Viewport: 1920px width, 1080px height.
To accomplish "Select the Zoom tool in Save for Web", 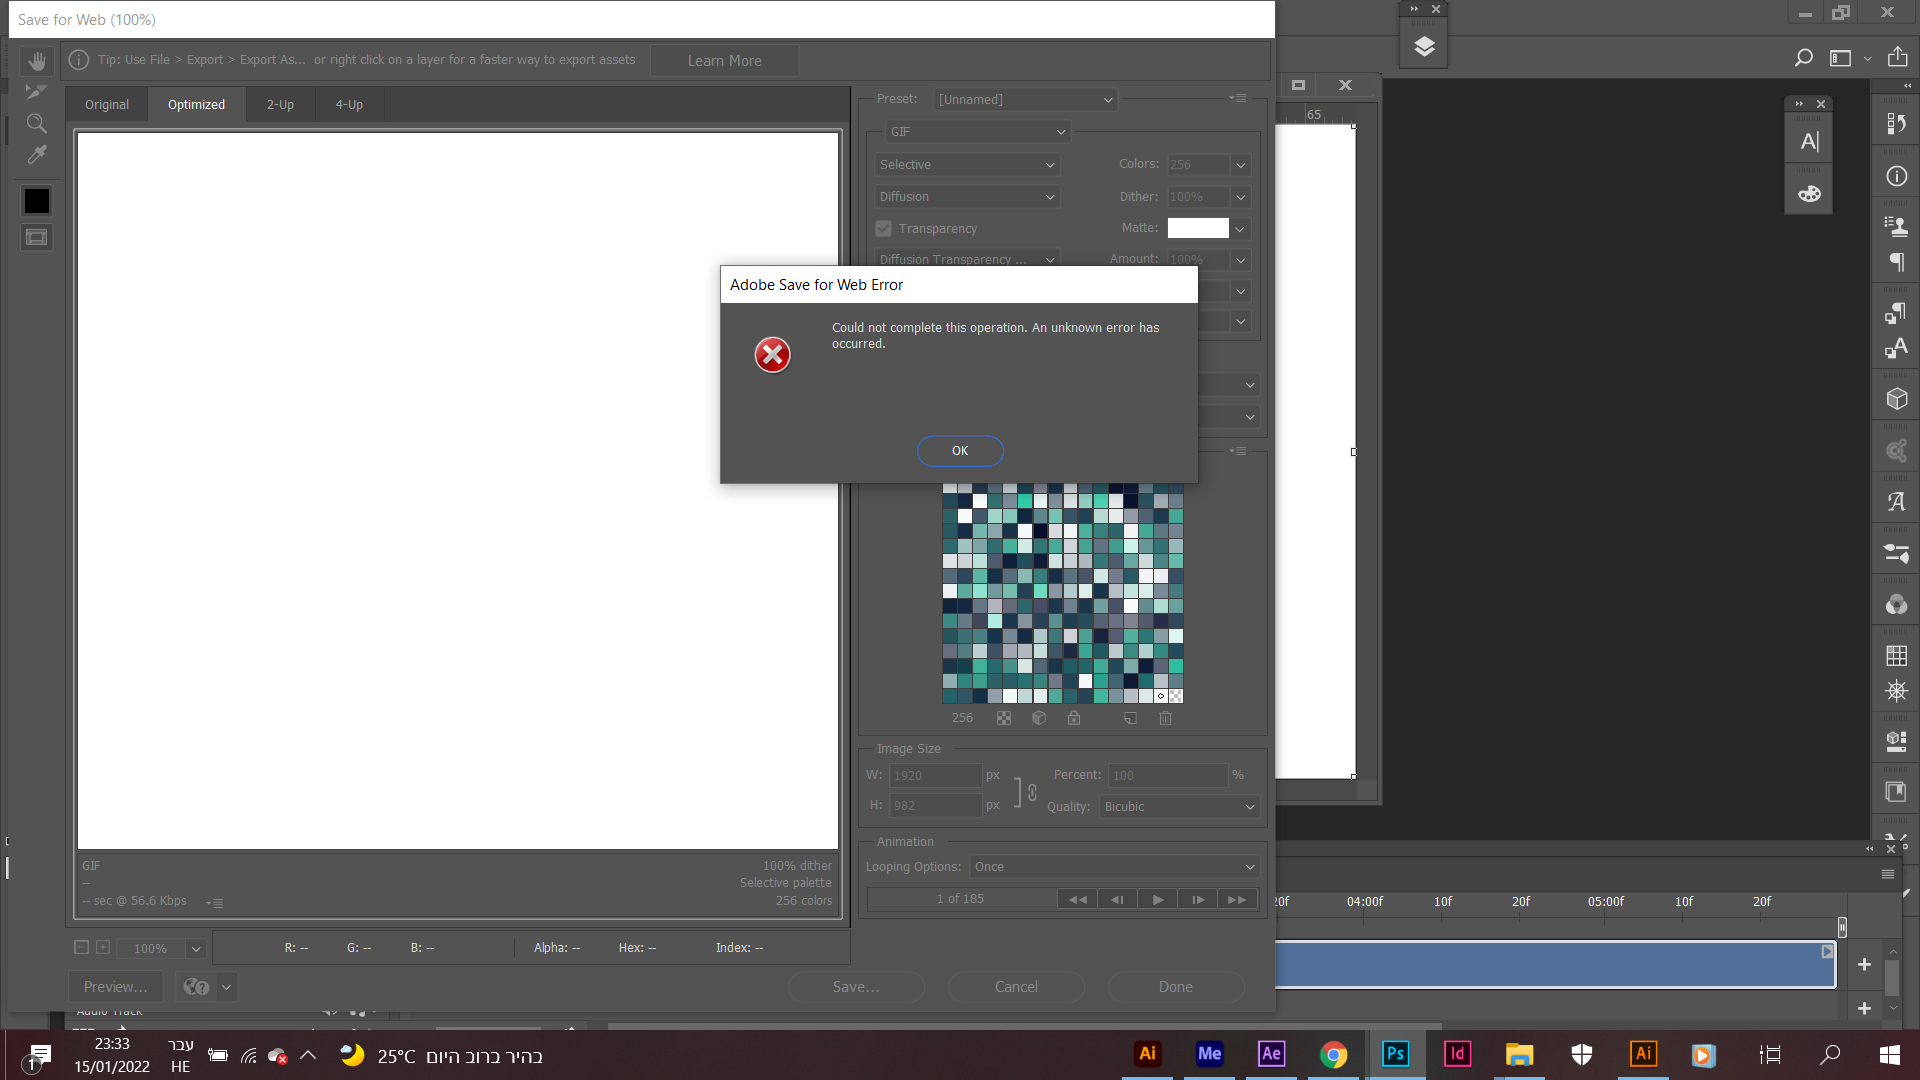I will [x=37, y=124].
